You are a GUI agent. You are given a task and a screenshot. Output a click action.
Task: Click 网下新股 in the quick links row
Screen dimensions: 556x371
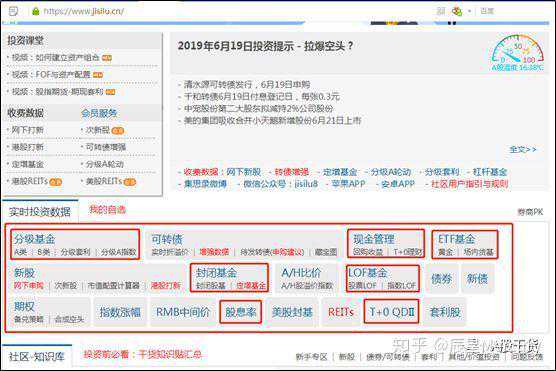click(x=244, y=172)
